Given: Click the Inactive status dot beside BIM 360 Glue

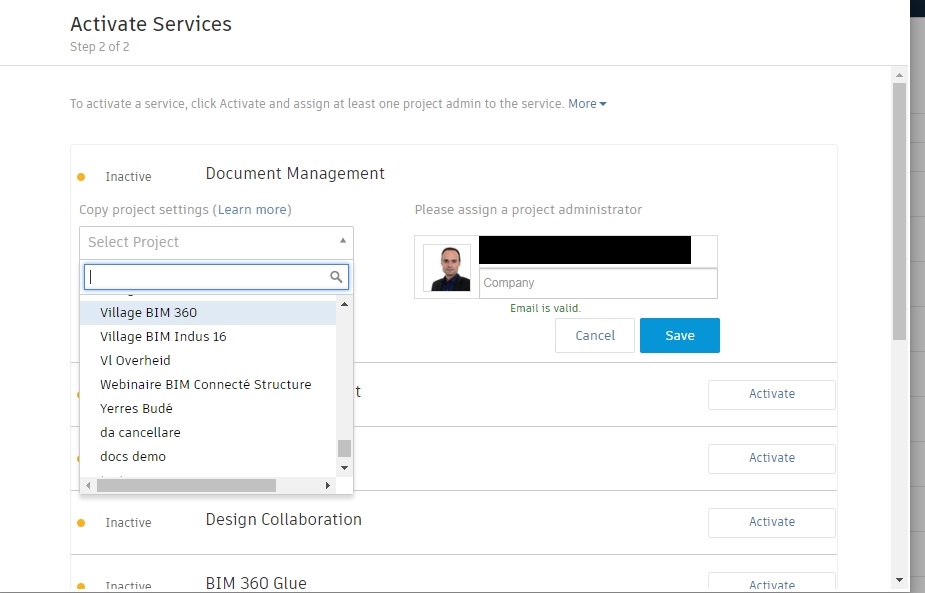Looking at the screenshot, I should [82, 584].
